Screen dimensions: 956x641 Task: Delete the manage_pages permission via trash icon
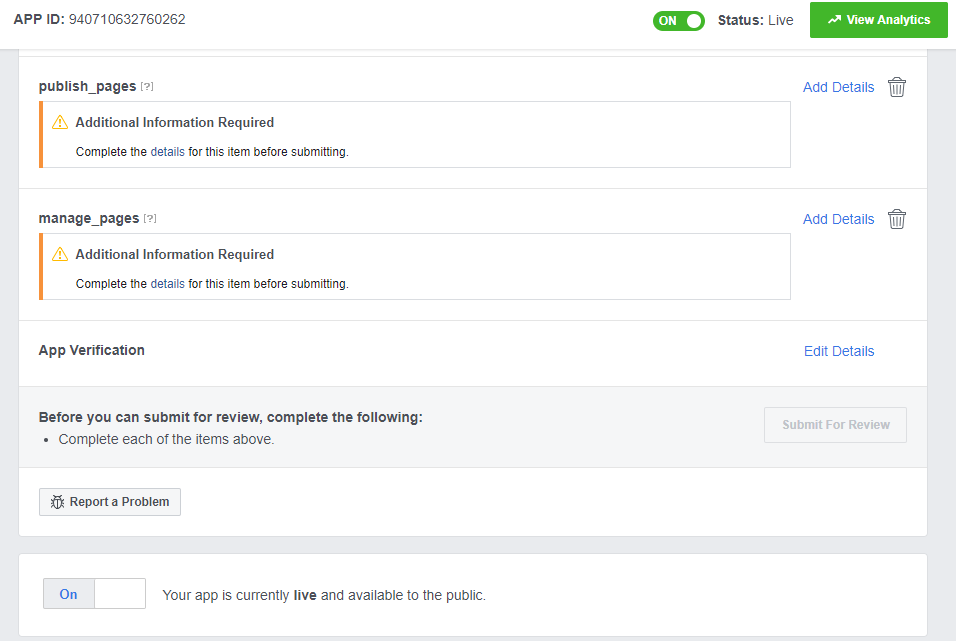[896, 219]
